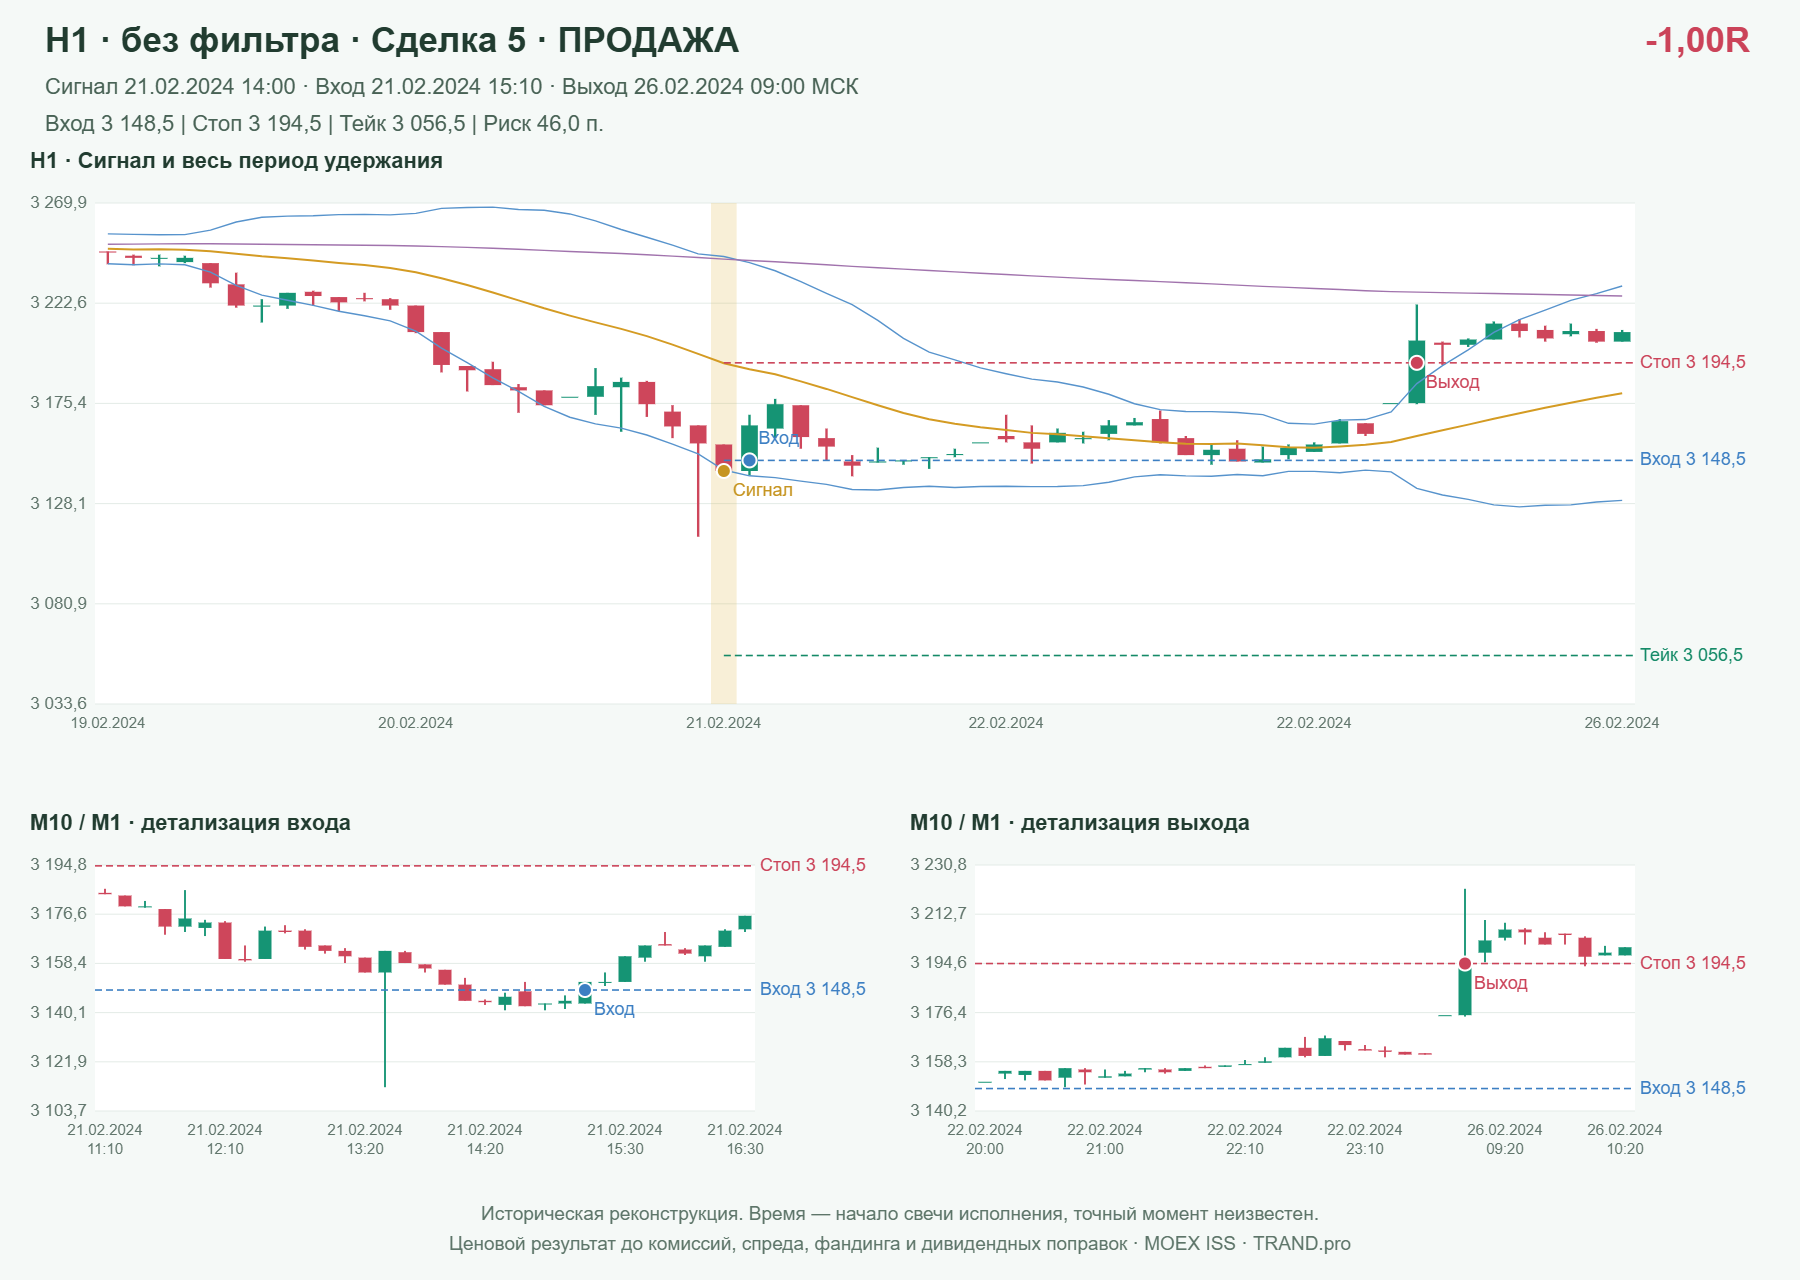This screenshot has width=1800, height=1280.
Task: Click 'Вход 3 148,5' label in entry detail chart
Action: pyautogui.click(x=812, y=989)
